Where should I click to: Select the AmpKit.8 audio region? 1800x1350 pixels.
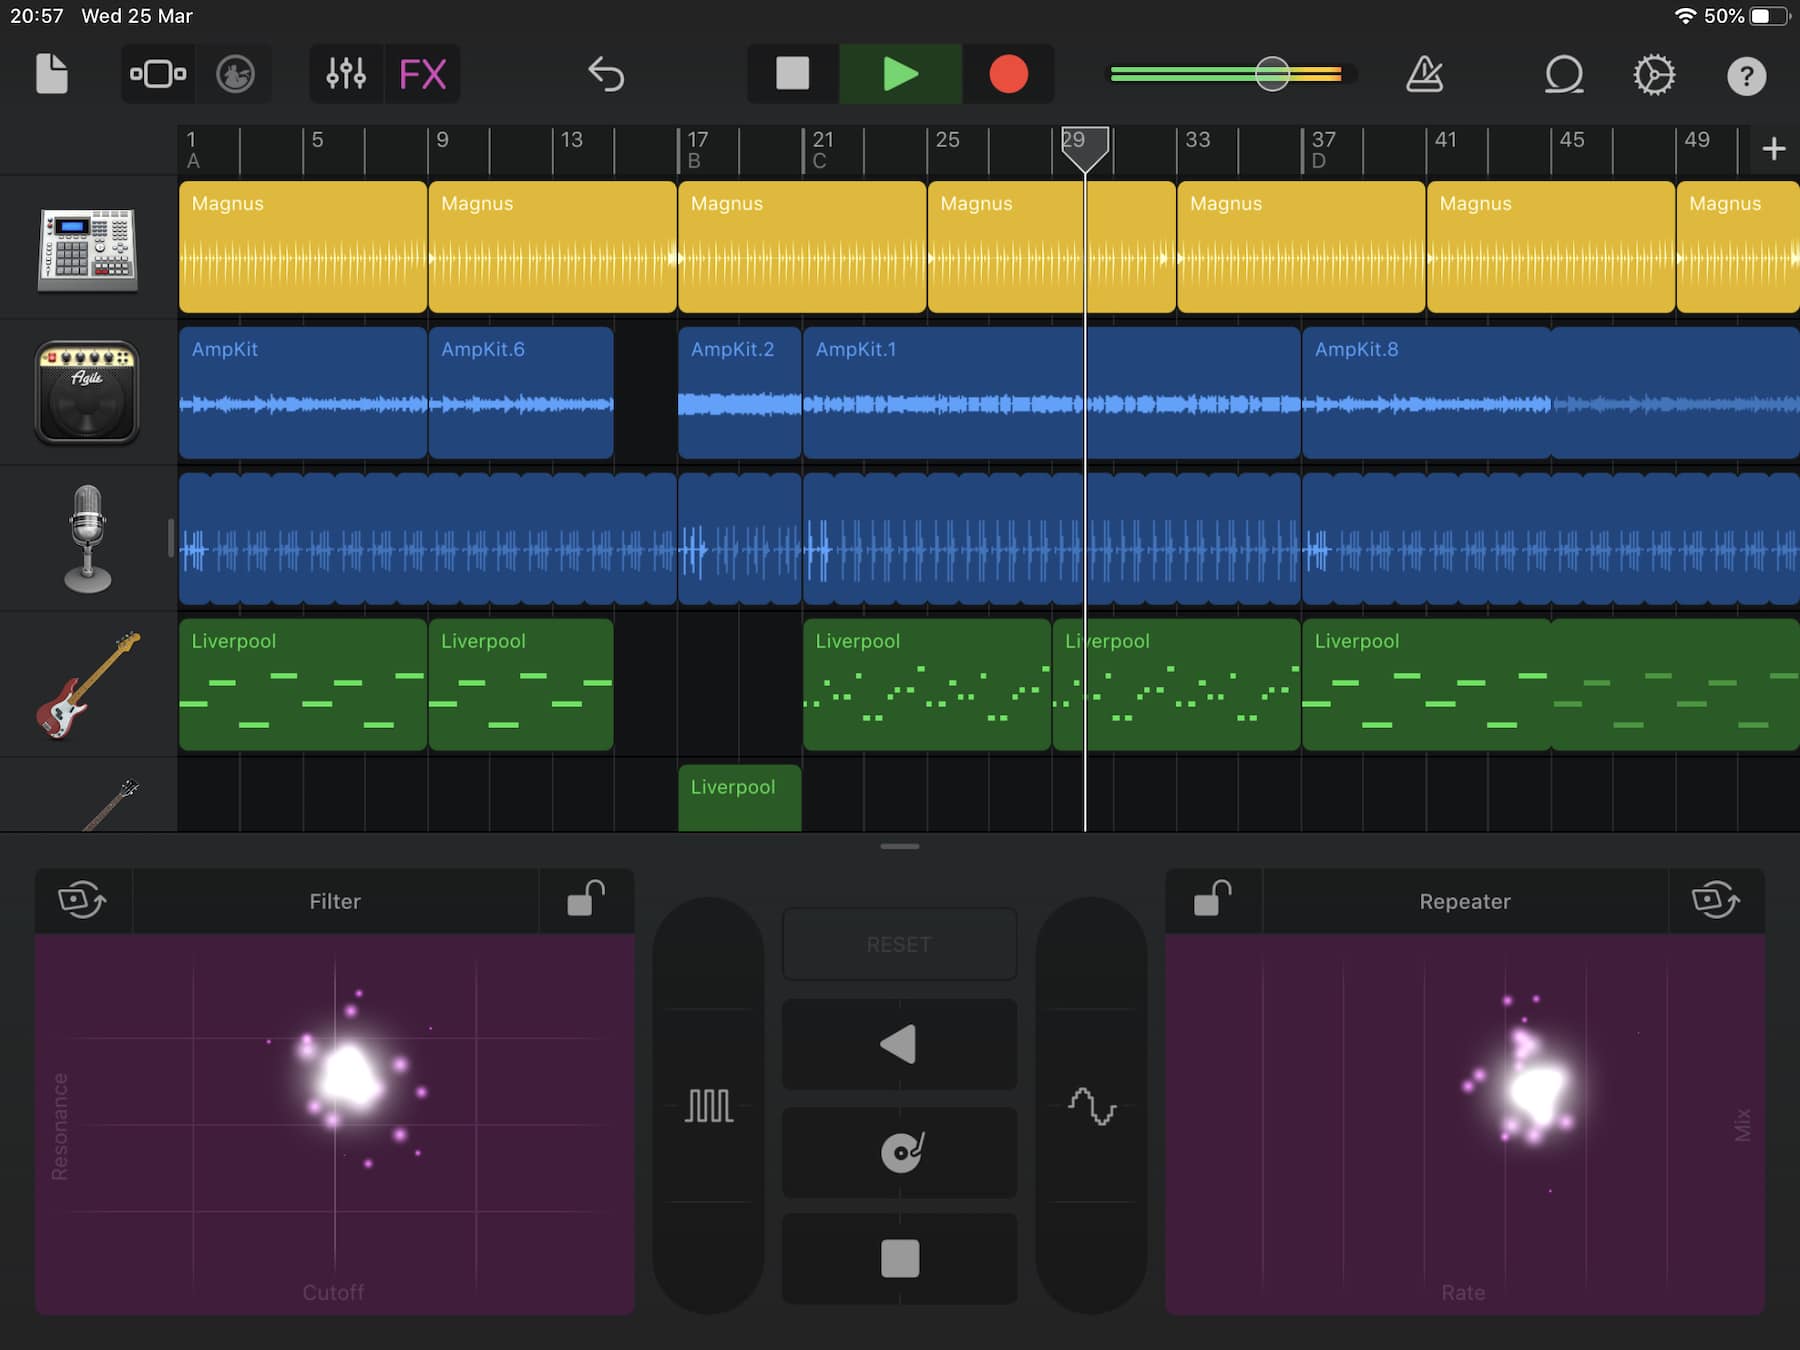(x=1551, y=393)
